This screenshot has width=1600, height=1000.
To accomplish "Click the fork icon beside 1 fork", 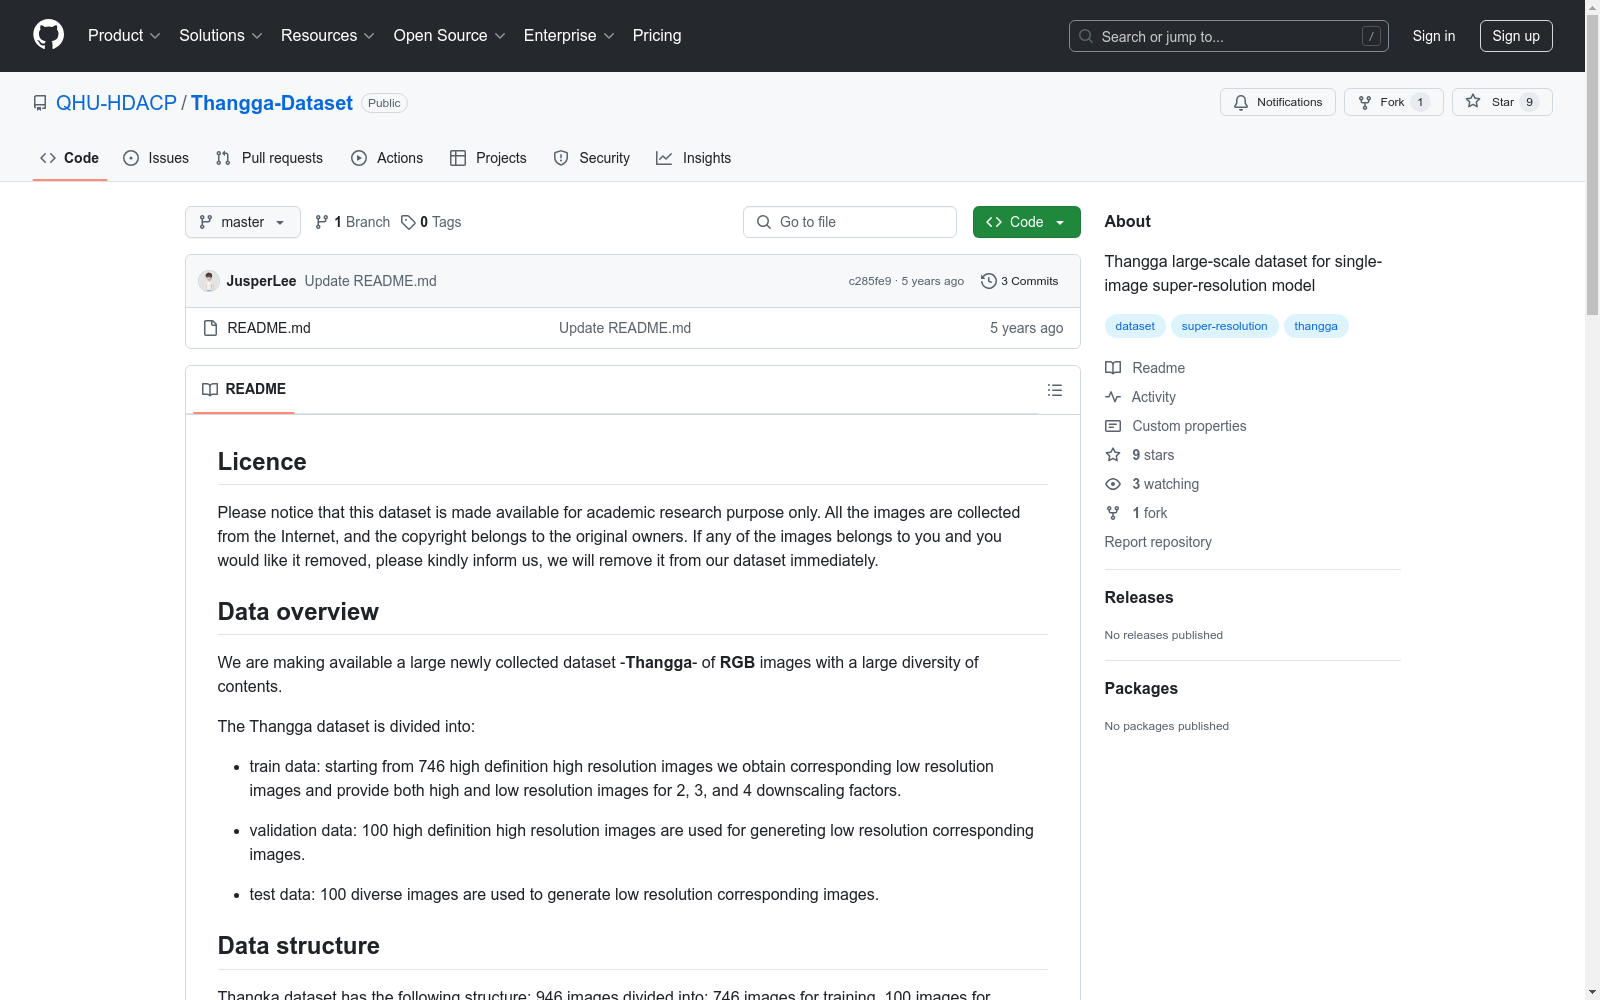I will [1113, 513].
